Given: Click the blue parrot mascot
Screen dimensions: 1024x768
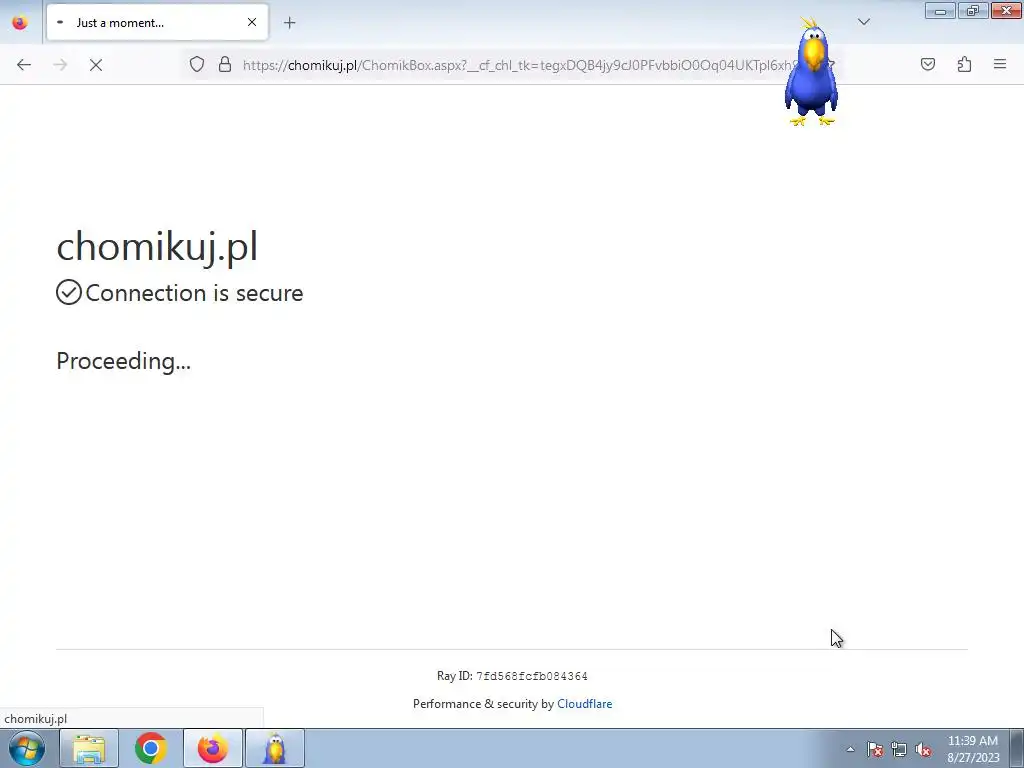Looking at the screenshot, I should 811,72.
